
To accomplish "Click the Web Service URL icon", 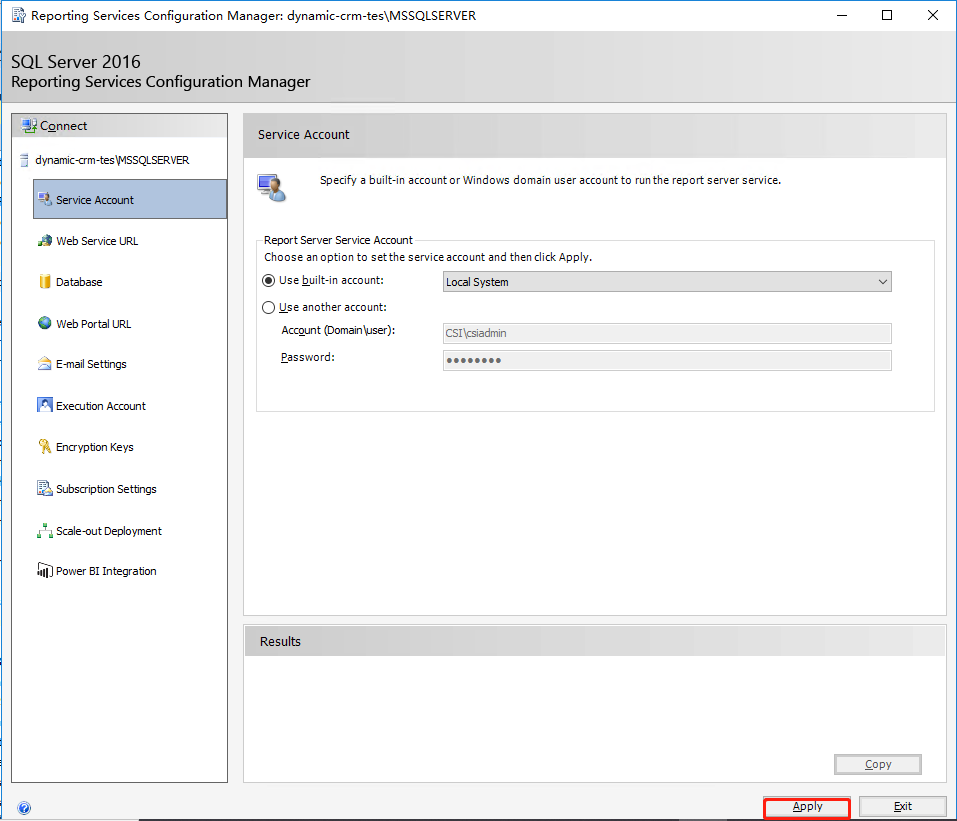I will pos(45,241).
